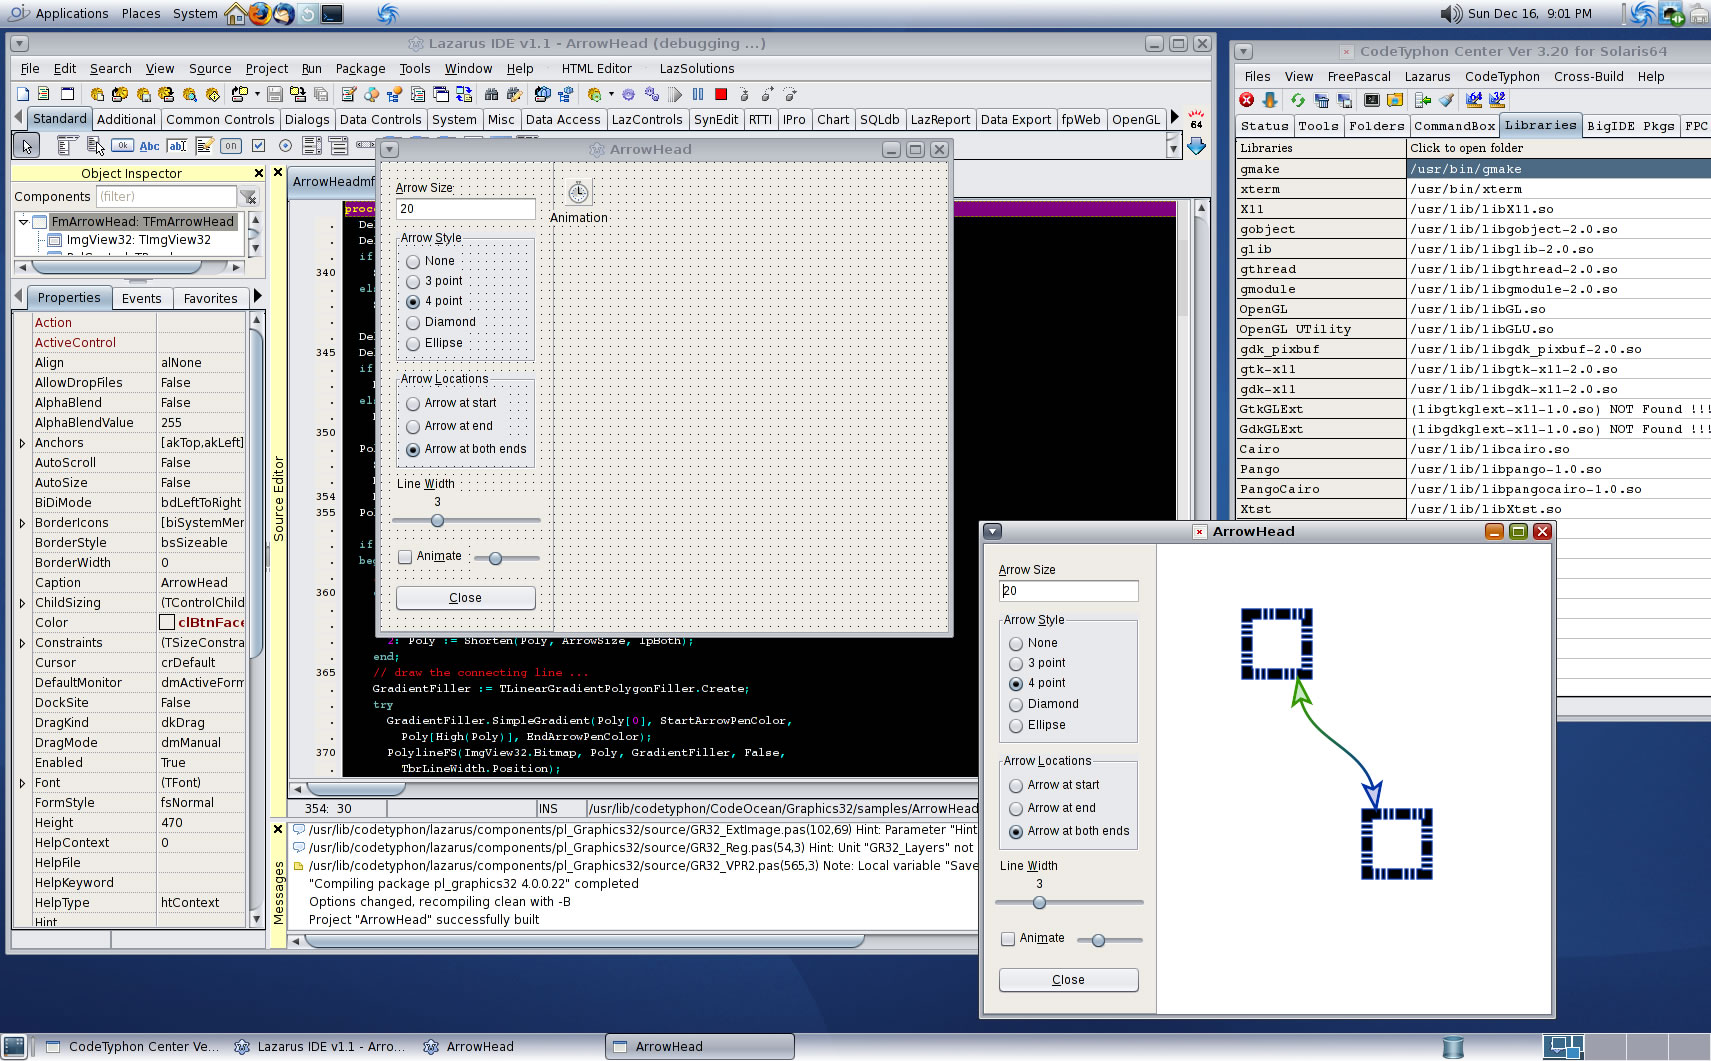The height and width of the screenshot is (1061, 1711).
Task: Select 3 point style in running ArrowHead app
Action: [1036, 663]
